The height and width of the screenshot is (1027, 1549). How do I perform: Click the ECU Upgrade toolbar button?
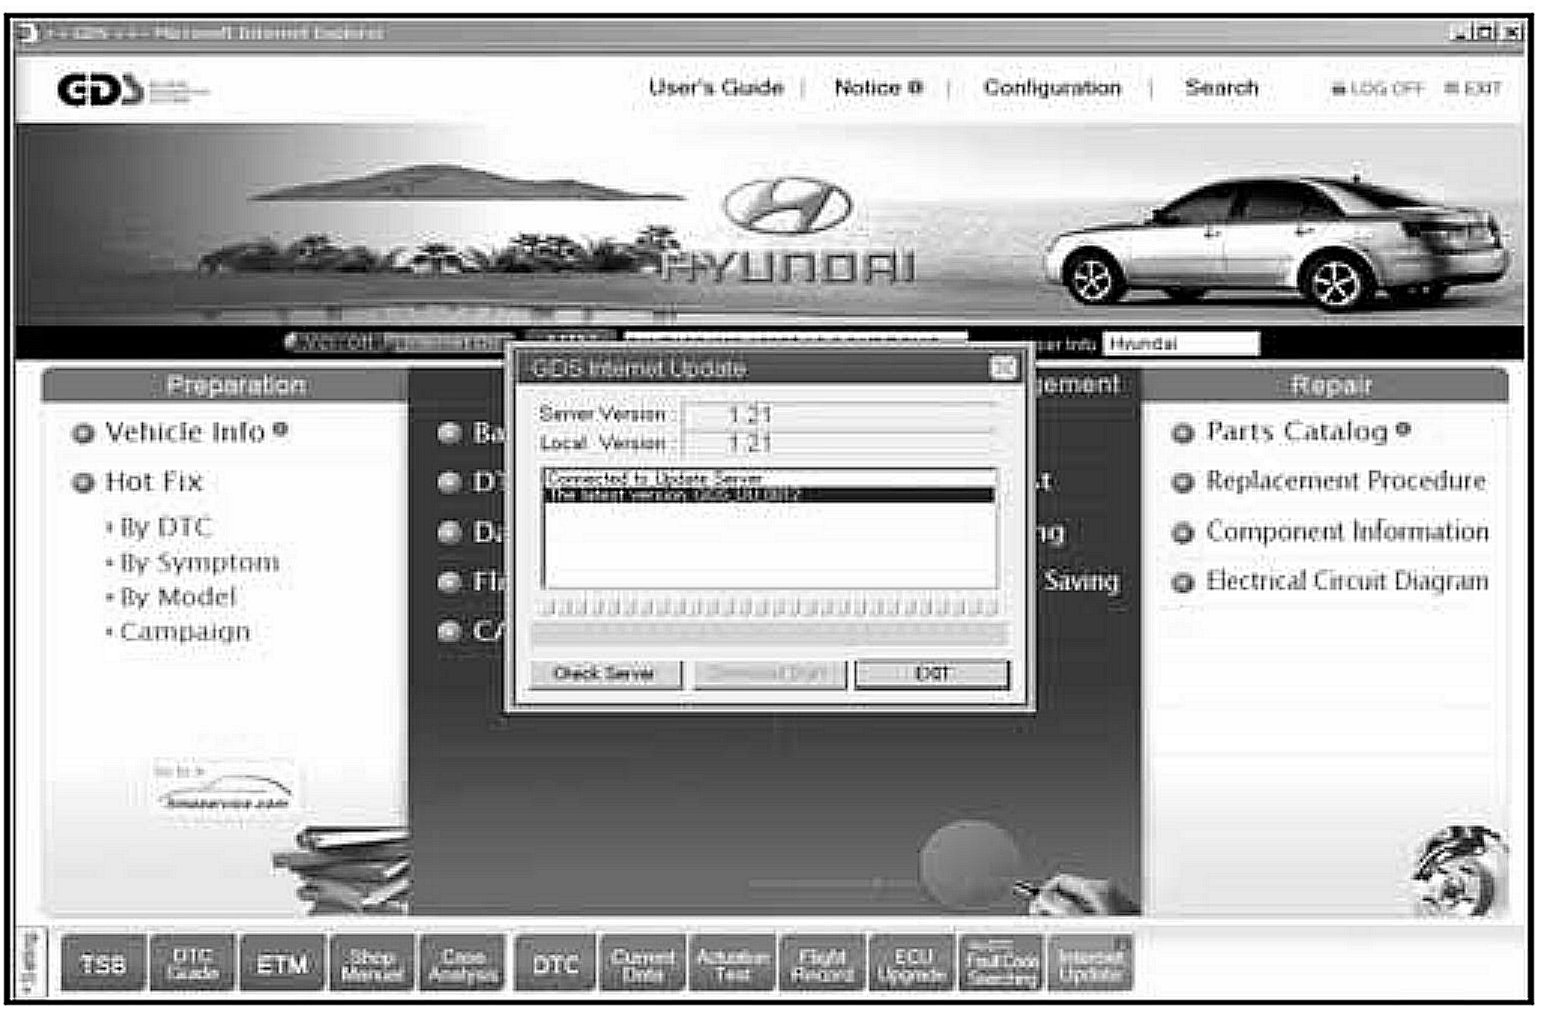pos(911,963)
